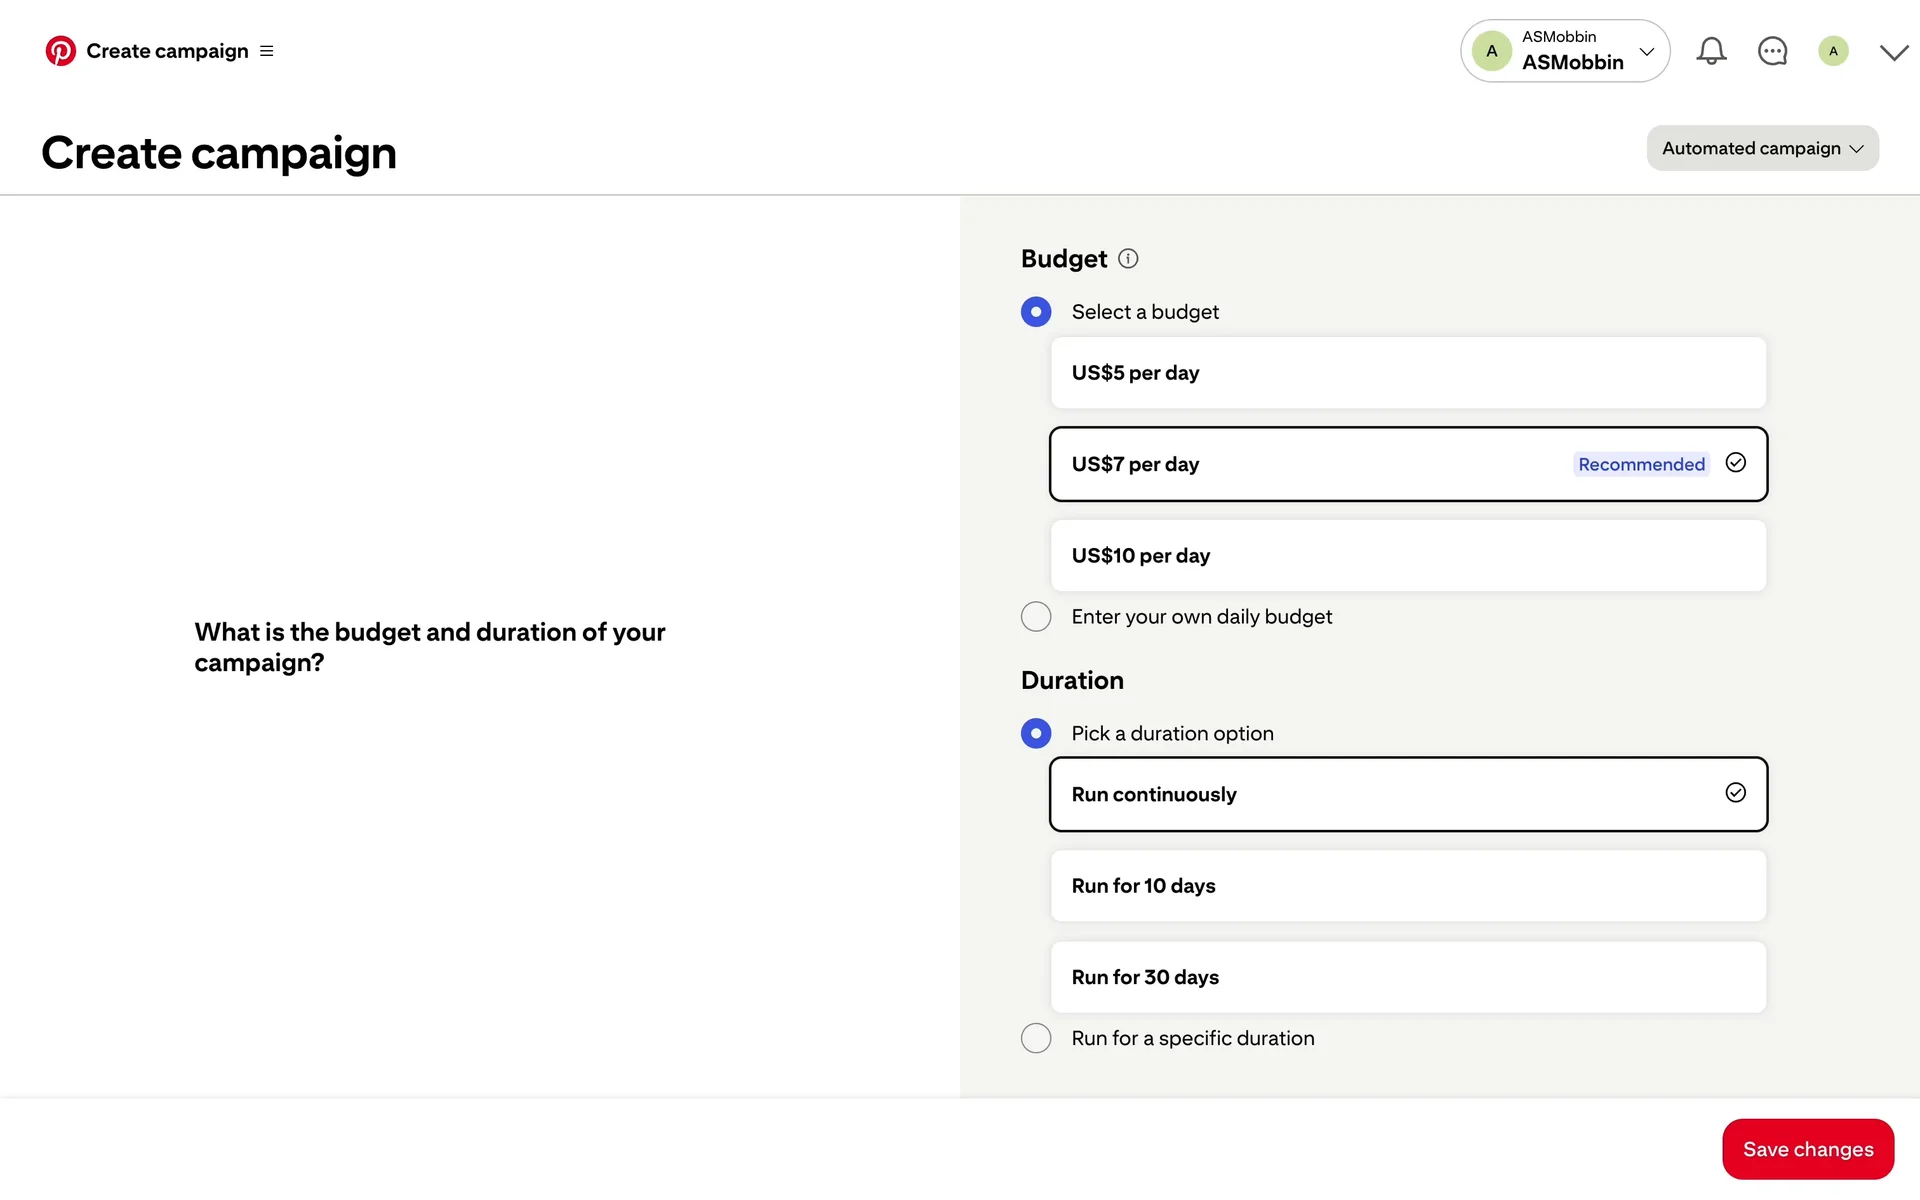Click the Budget info icon

(1128, 259)
